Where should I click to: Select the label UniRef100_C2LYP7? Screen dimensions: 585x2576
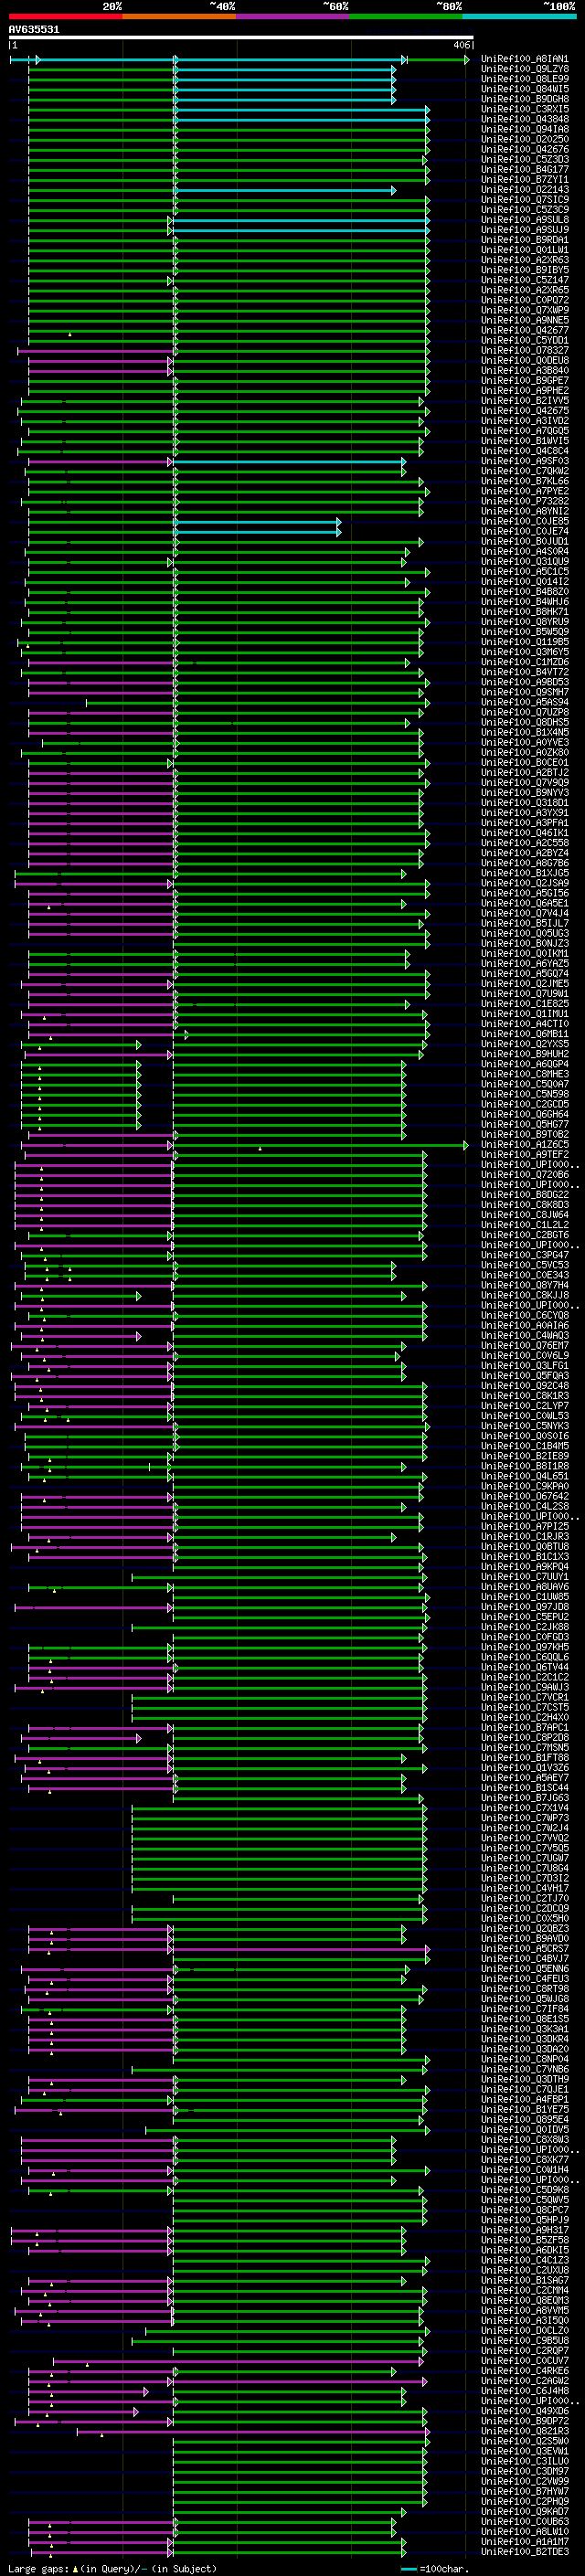pos(525,1406)
